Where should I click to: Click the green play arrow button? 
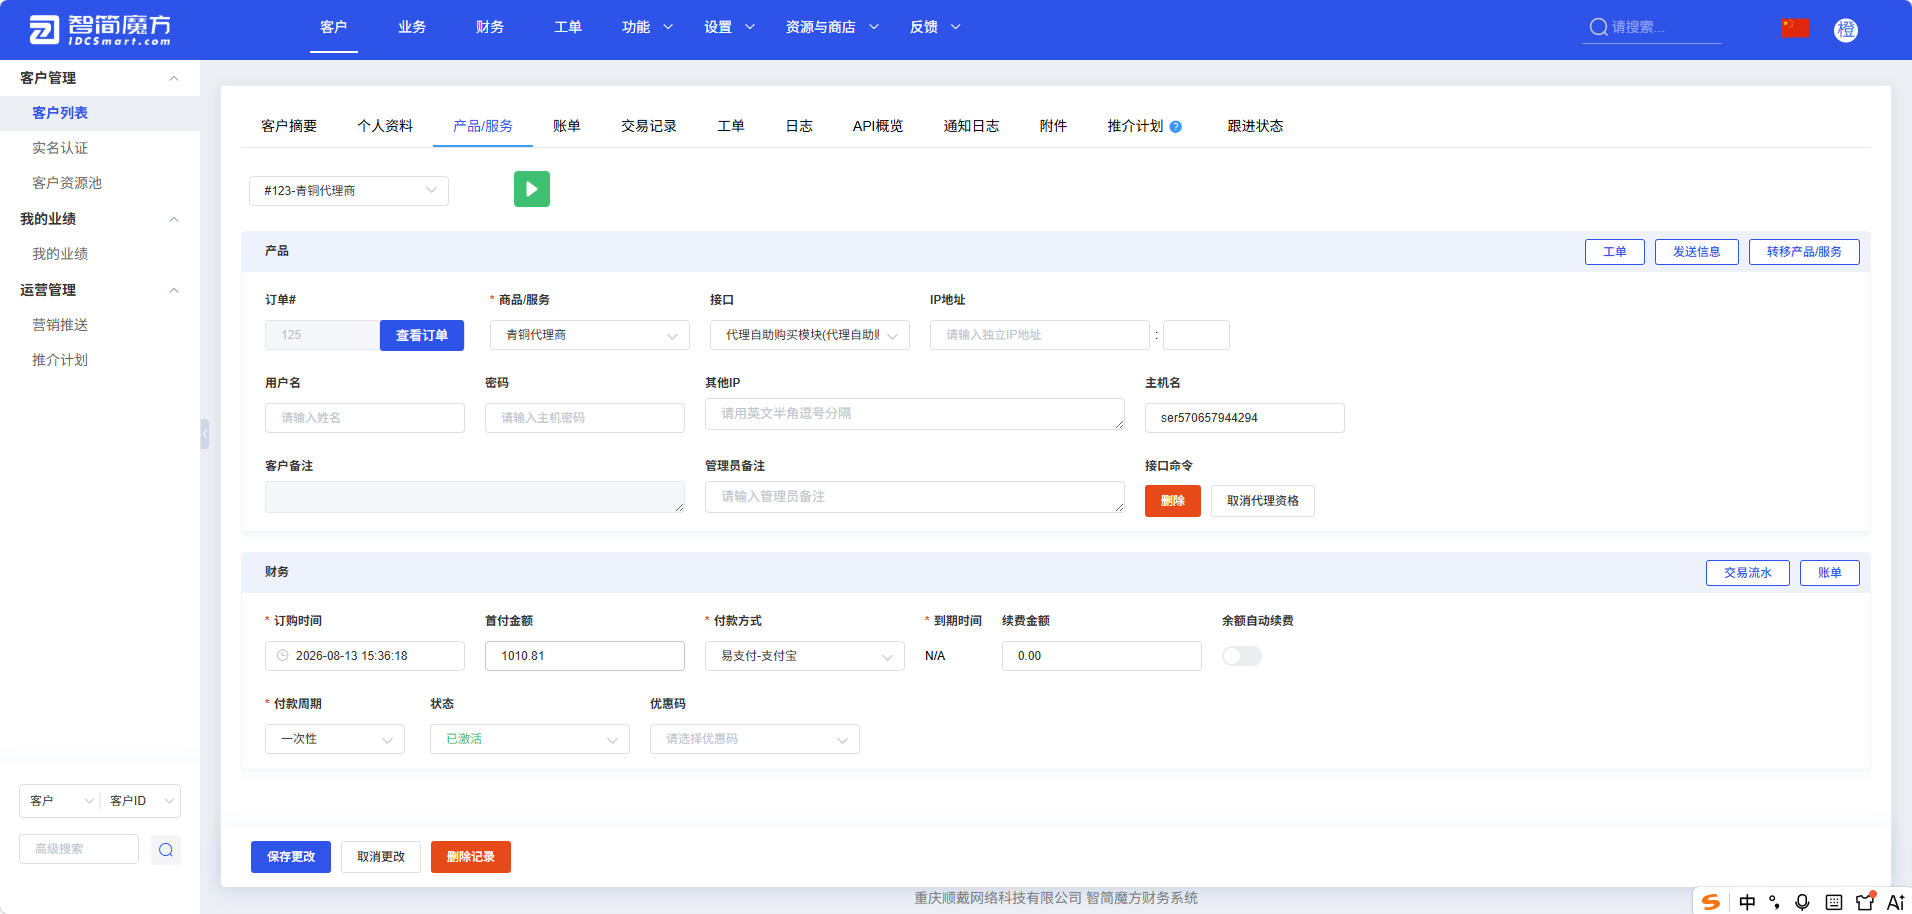coord(532,189)
